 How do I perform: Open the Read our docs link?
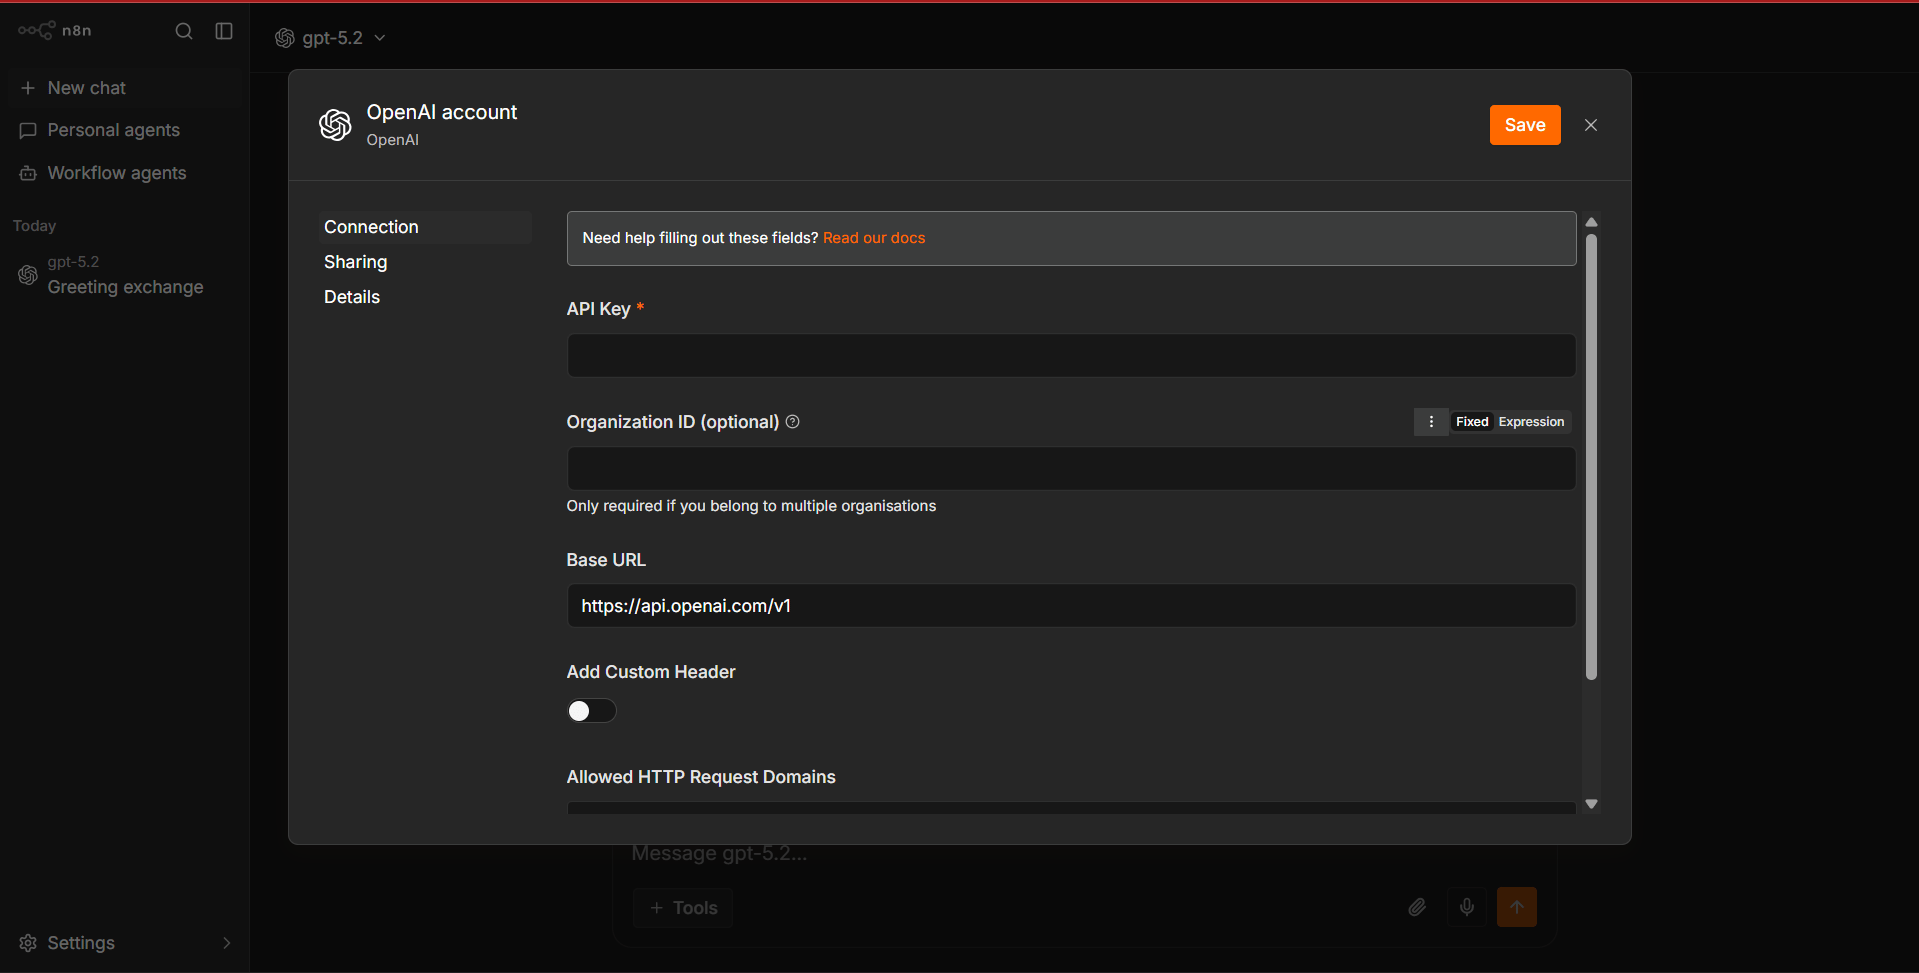click(874, 238)
